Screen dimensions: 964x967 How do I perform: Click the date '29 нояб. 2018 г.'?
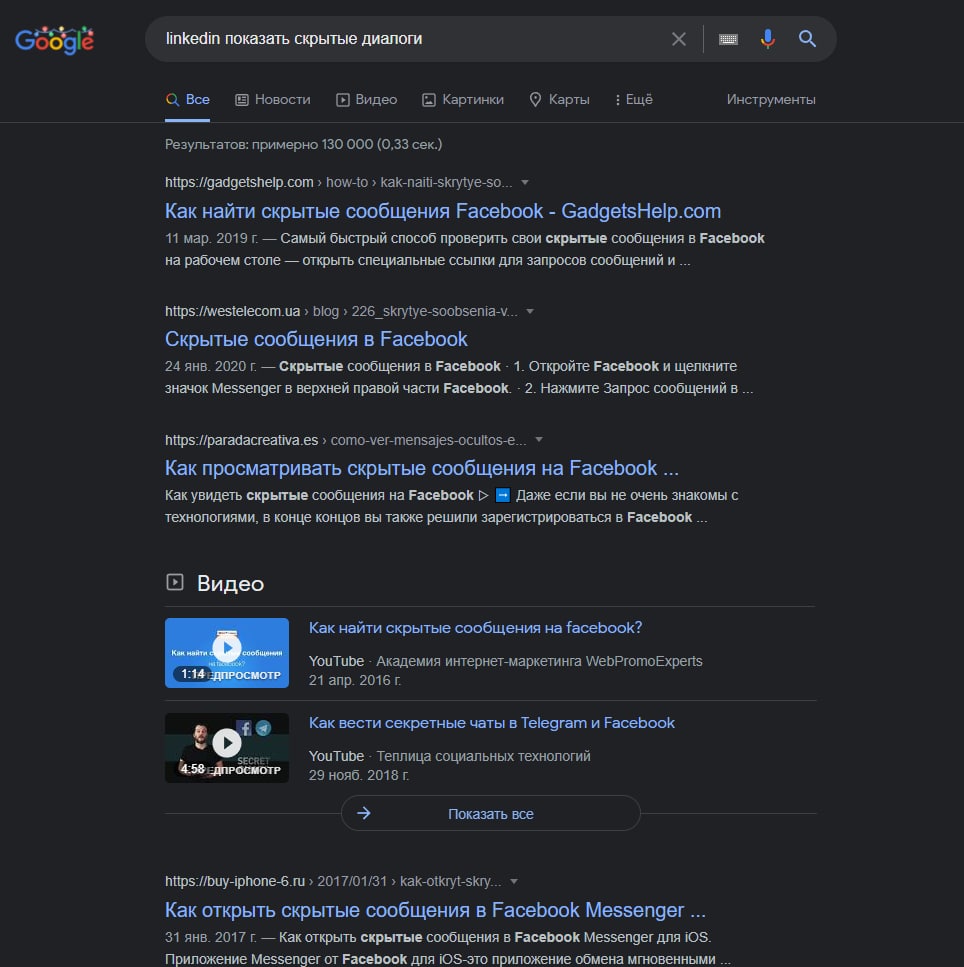pyautogui.click(x=358, y=775)
